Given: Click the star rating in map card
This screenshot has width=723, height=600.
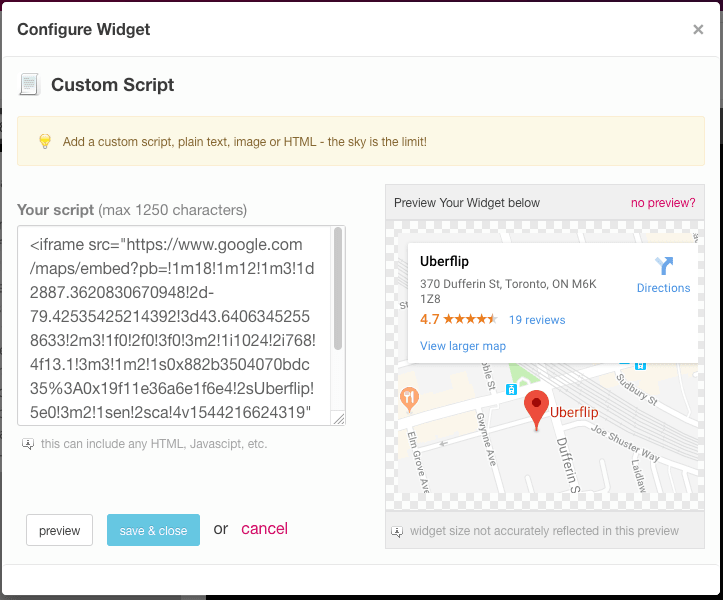Looking at the screenshot, I should coord(470,319).
